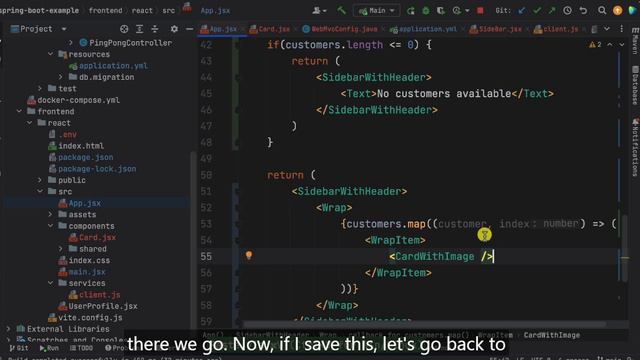Click CardWithImage breadcrumb
This screenshot has width=640, height=360.
(x=551, y=335)
